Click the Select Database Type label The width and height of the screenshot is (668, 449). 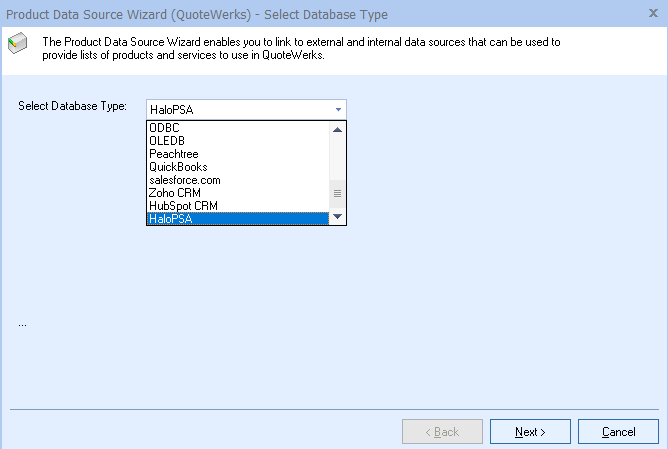[73, 106]
